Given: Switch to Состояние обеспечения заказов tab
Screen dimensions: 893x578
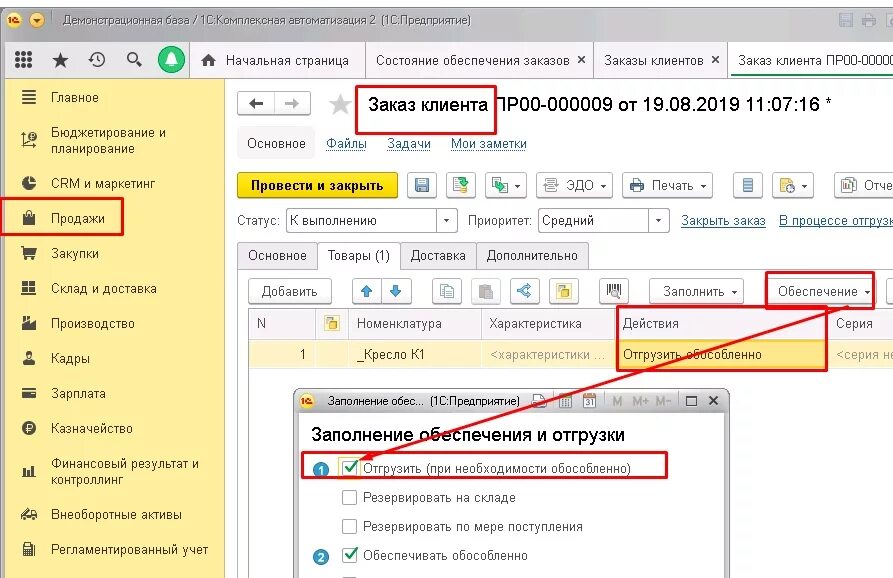Looking at the screenshot, I should [x=472, y=60].
